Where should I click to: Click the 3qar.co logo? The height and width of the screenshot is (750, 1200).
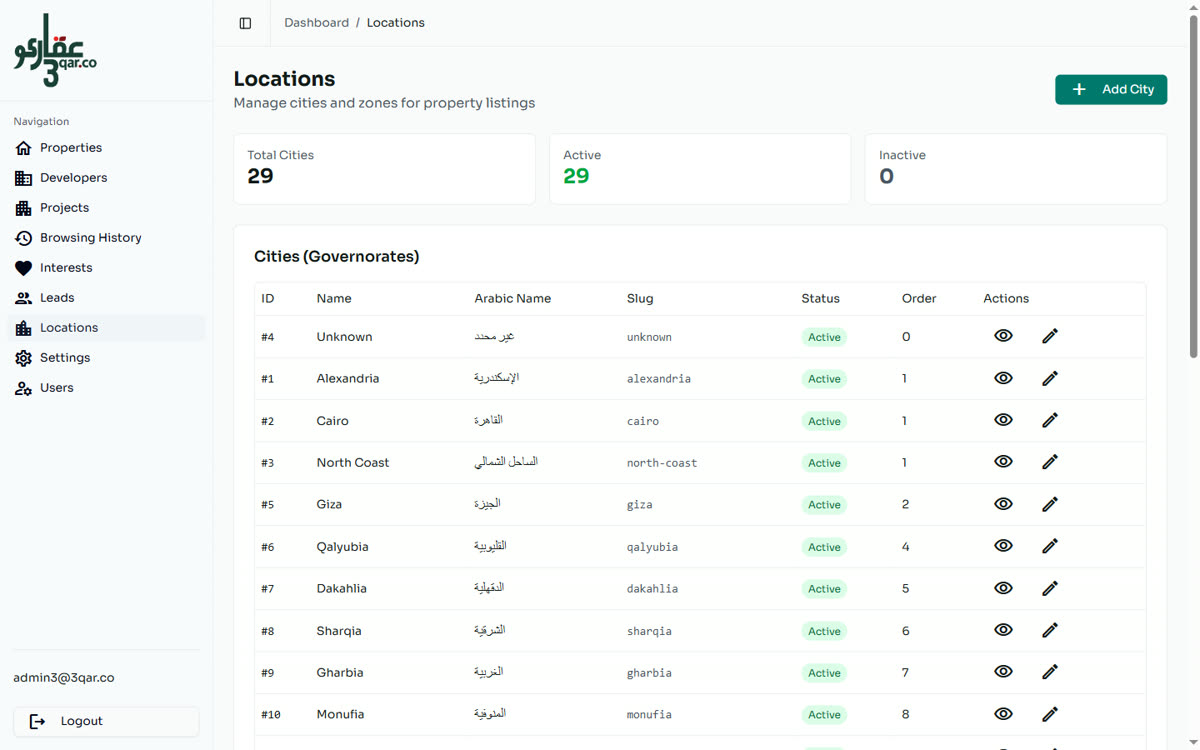55,50
